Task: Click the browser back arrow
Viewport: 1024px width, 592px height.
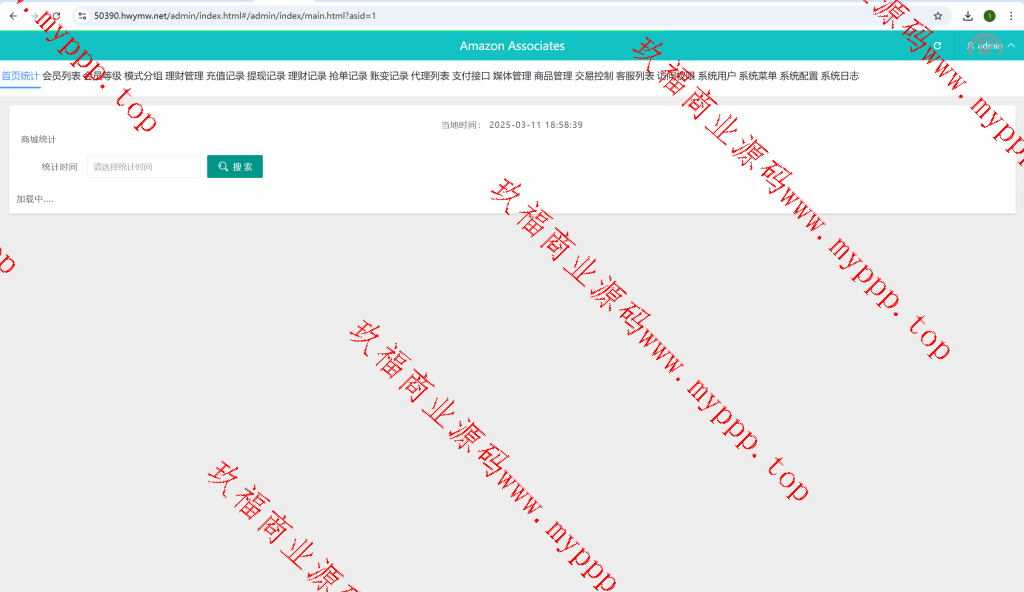Action: pos(13,16)
